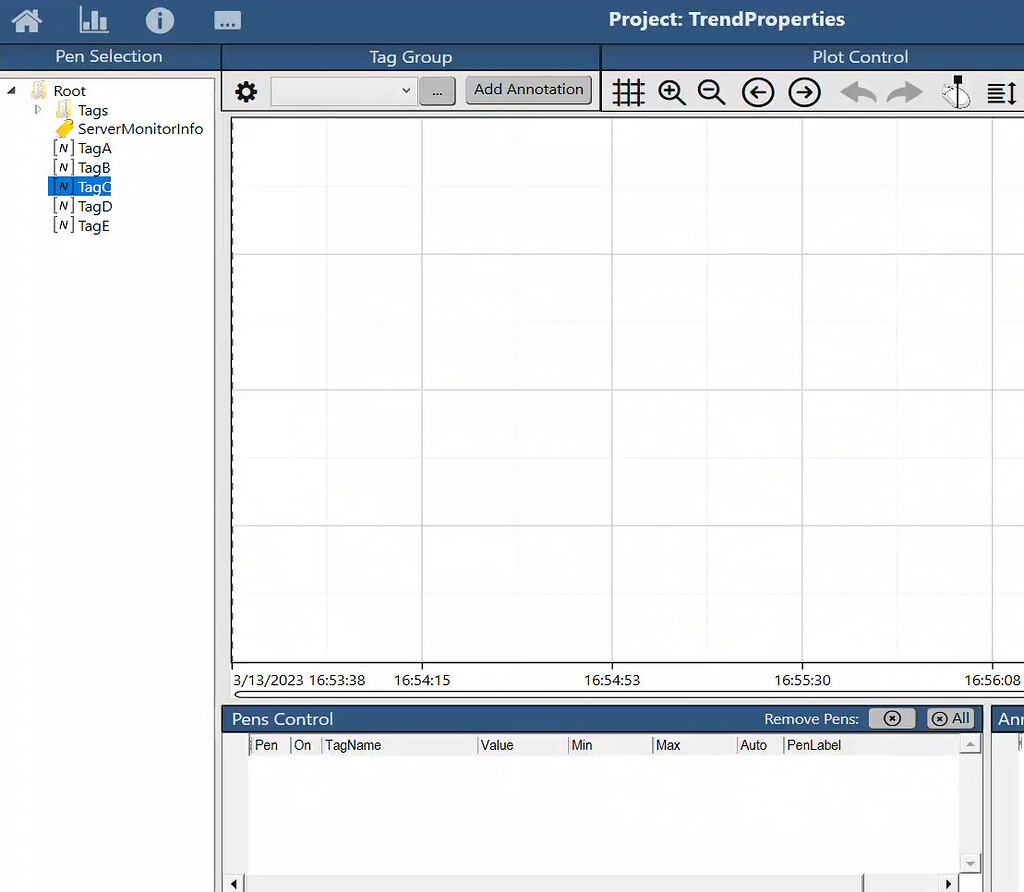Click the Pen column header
The width and height of the screenshot is (1024, 892).
[x=269, y=745]
